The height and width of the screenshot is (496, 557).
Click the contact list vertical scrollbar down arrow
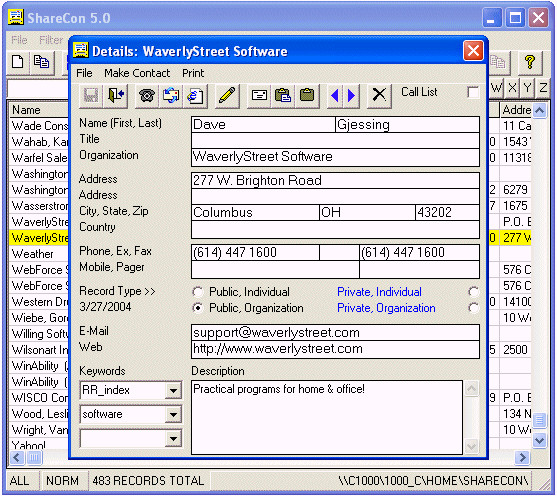539,441
